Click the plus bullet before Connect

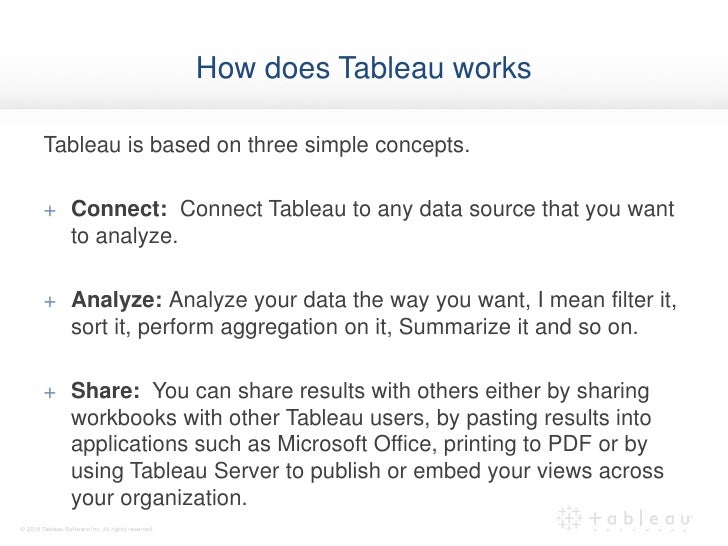[x=50, y=211]
